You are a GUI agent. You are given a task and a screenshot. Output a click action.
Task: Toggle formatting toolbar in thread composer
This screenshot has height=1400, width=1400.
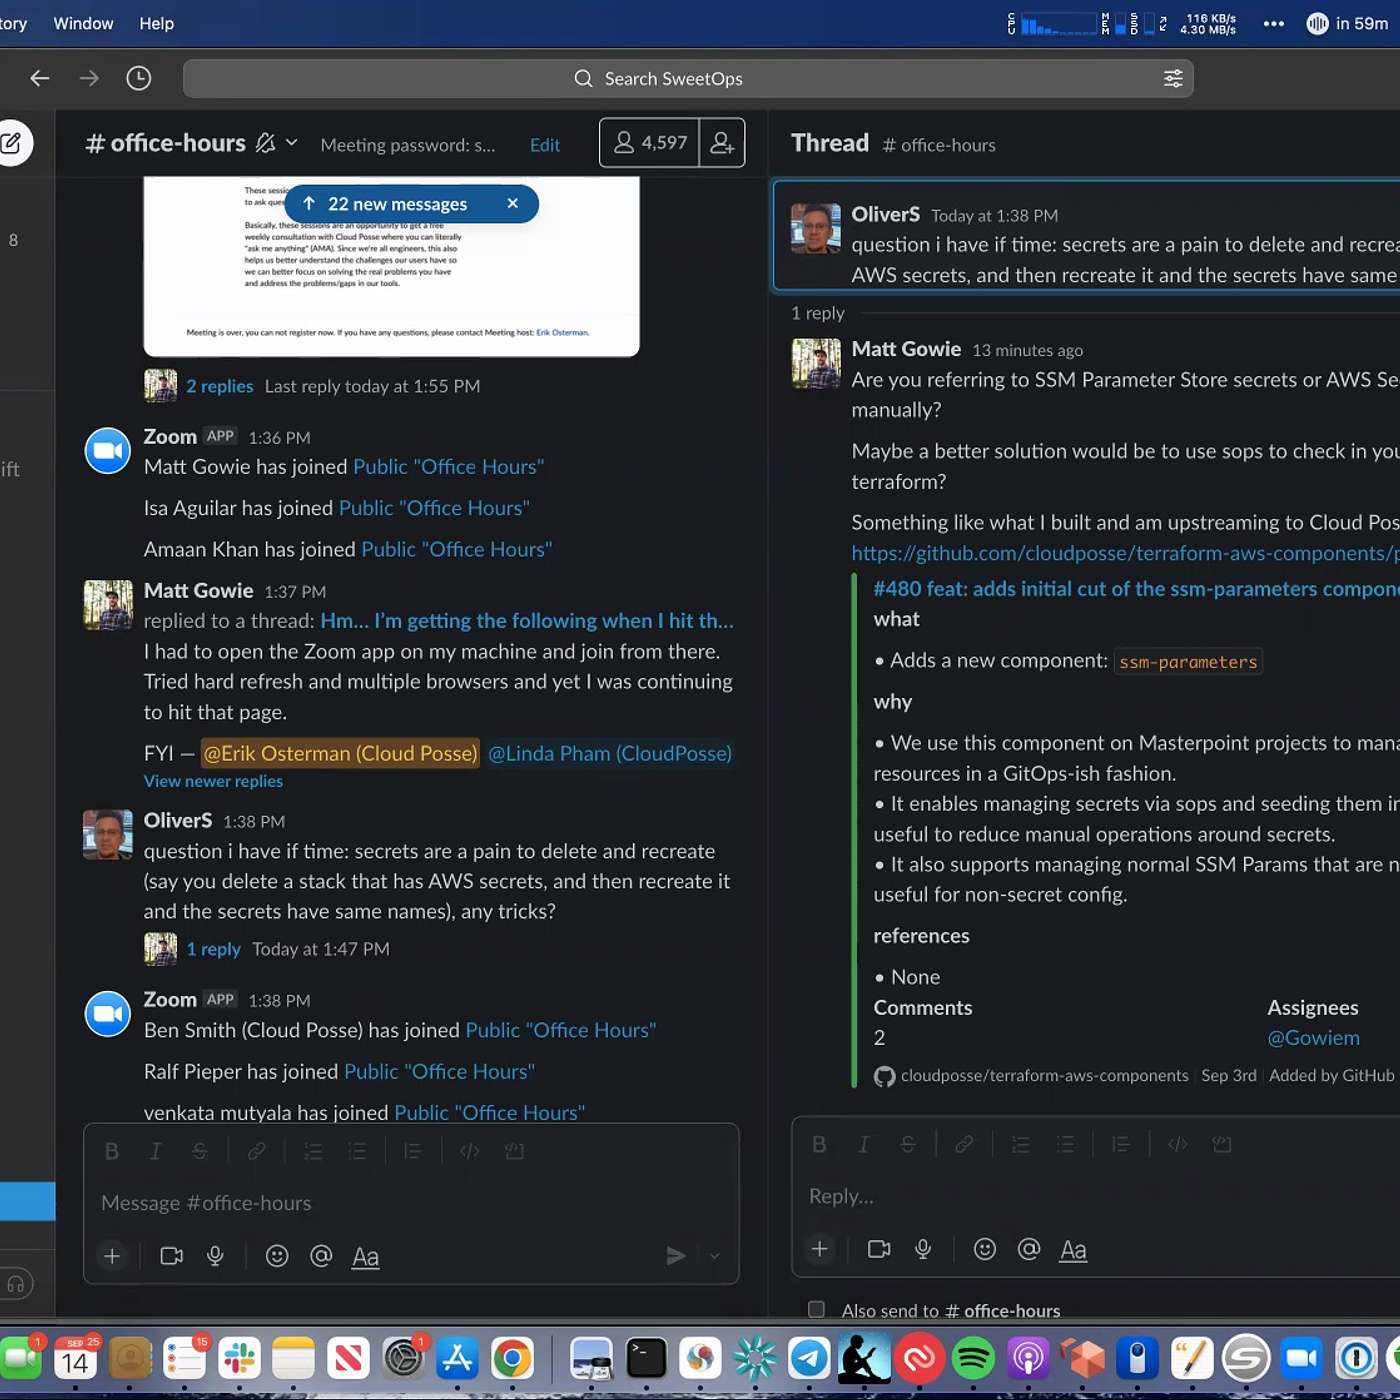(x=1073, y=1250)
